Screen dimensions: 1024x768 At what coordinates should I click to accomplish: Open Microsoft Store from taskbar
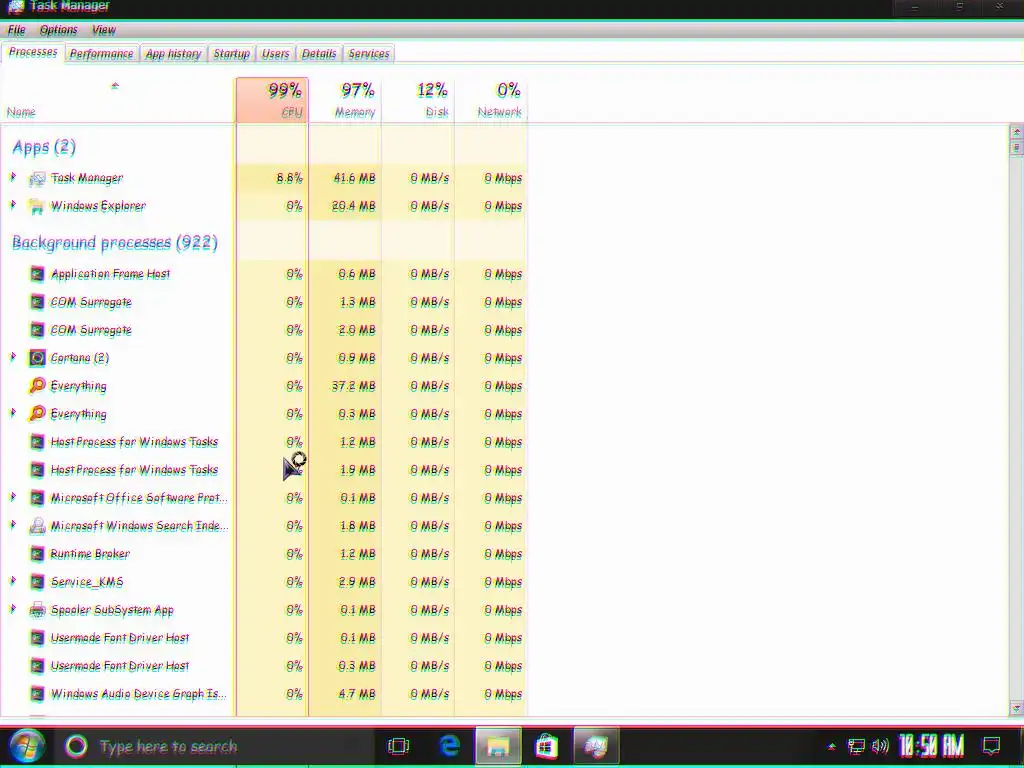(x=546, y=746)
